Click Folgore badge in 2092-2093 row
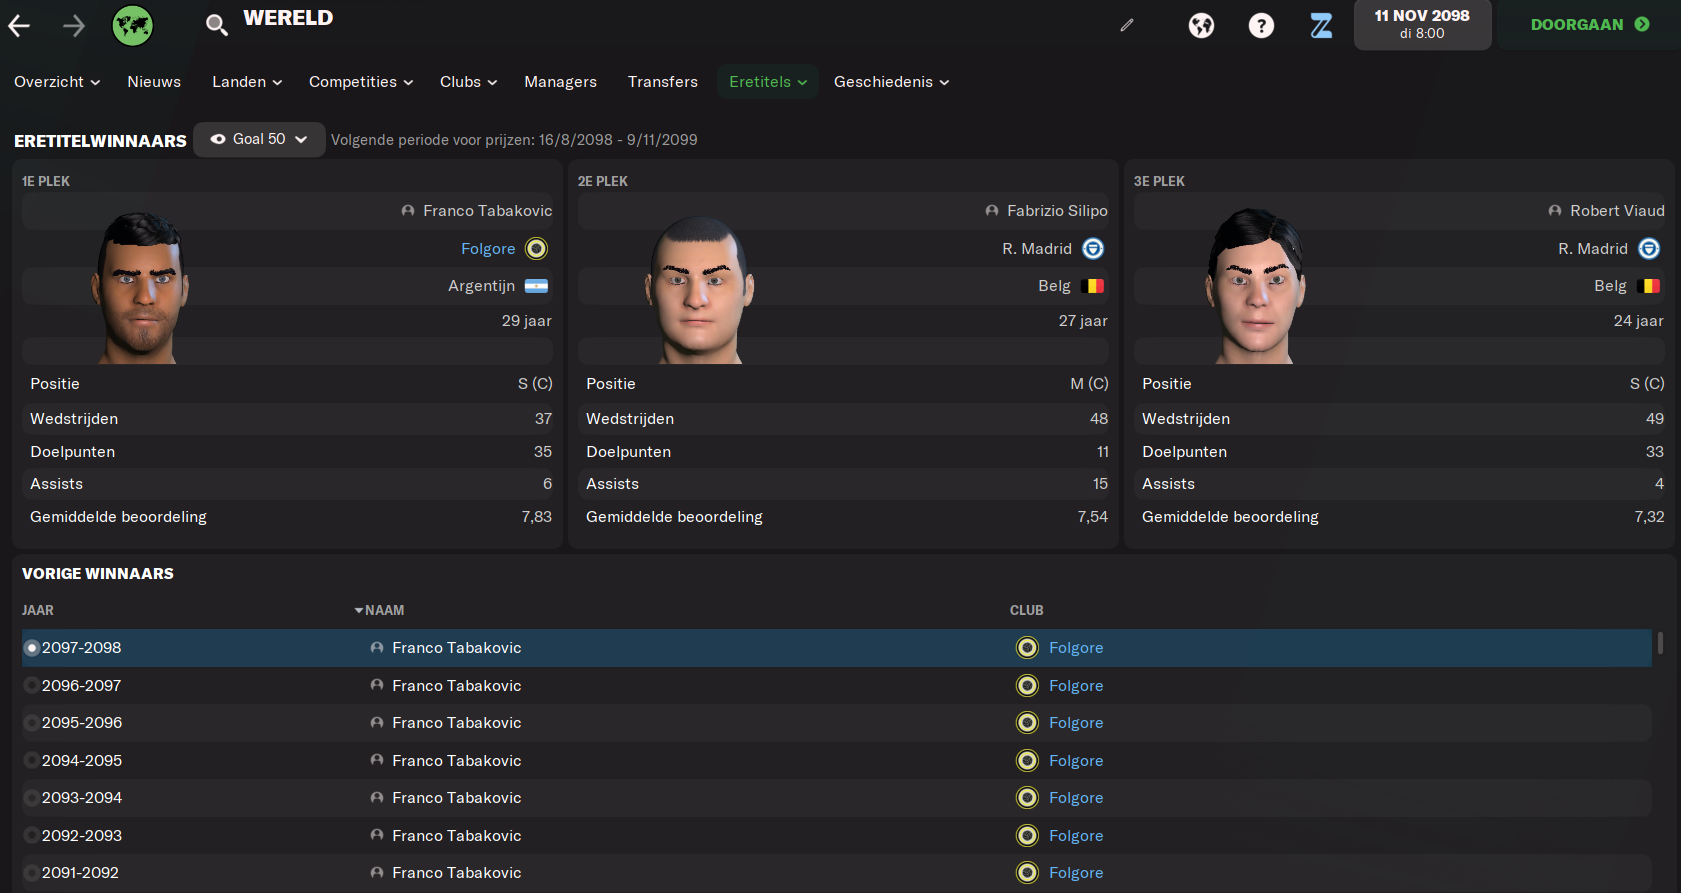 [1027, 836]
